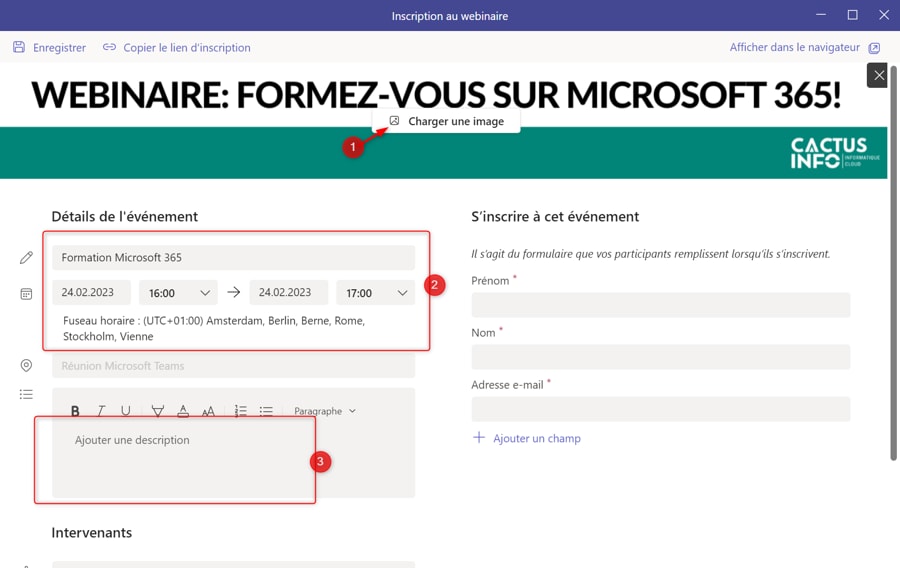Open the start date 24.02.2023 field
Image resolution: width=900 pixels, height=568 pixels.
tap(91, 293)
